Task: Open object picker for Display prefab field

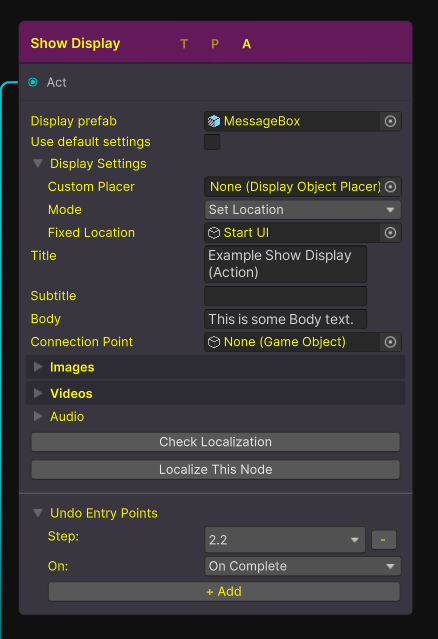Action: (390, 121)
